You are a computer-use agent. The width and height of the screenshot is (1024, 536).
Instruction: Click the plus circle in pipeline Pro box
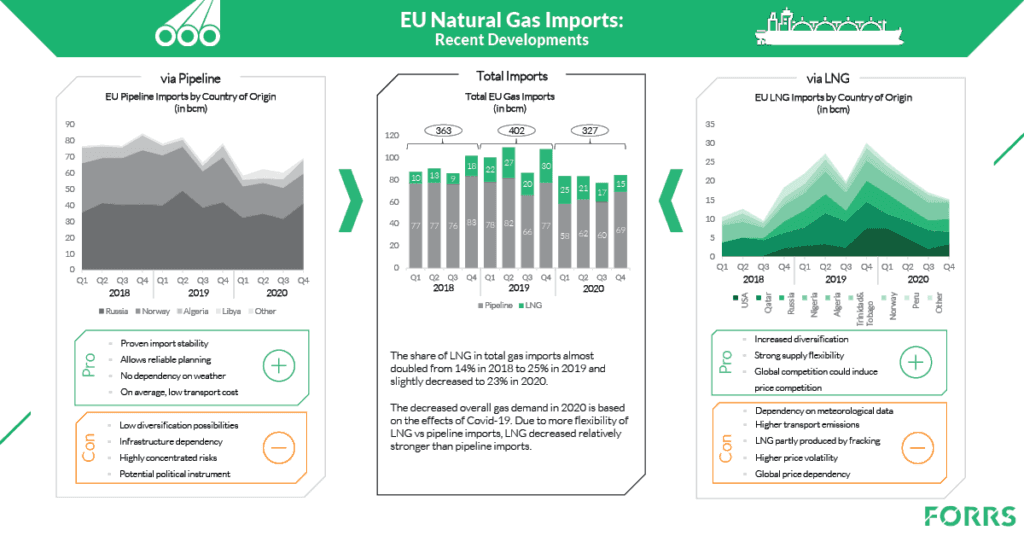(x=278, y=366)
